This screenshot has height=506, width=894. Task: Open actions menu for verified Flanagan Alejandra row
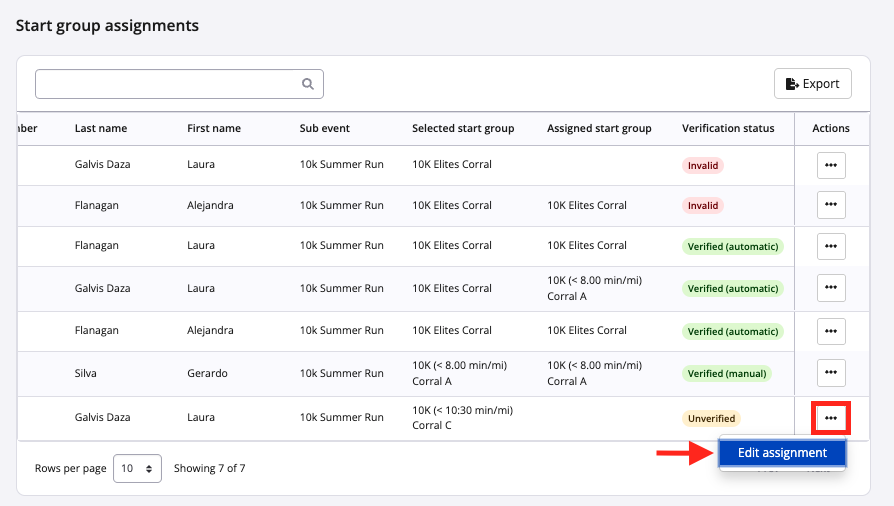click(x=830, y=331)
